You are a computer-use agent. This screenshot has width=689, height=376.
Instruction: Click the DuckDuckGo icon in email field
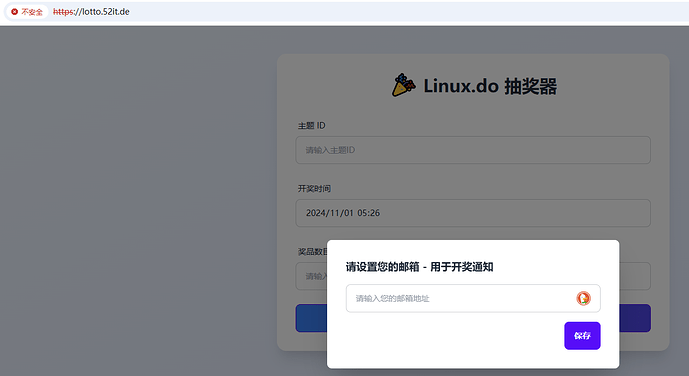pos(583,298)
